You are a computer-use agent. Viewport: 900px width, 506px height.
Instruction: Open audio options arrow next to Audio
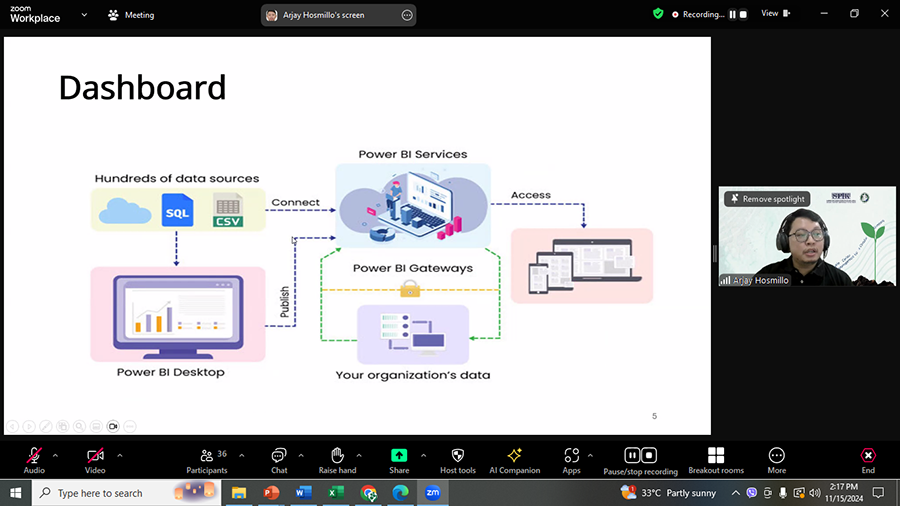(55, 456)
